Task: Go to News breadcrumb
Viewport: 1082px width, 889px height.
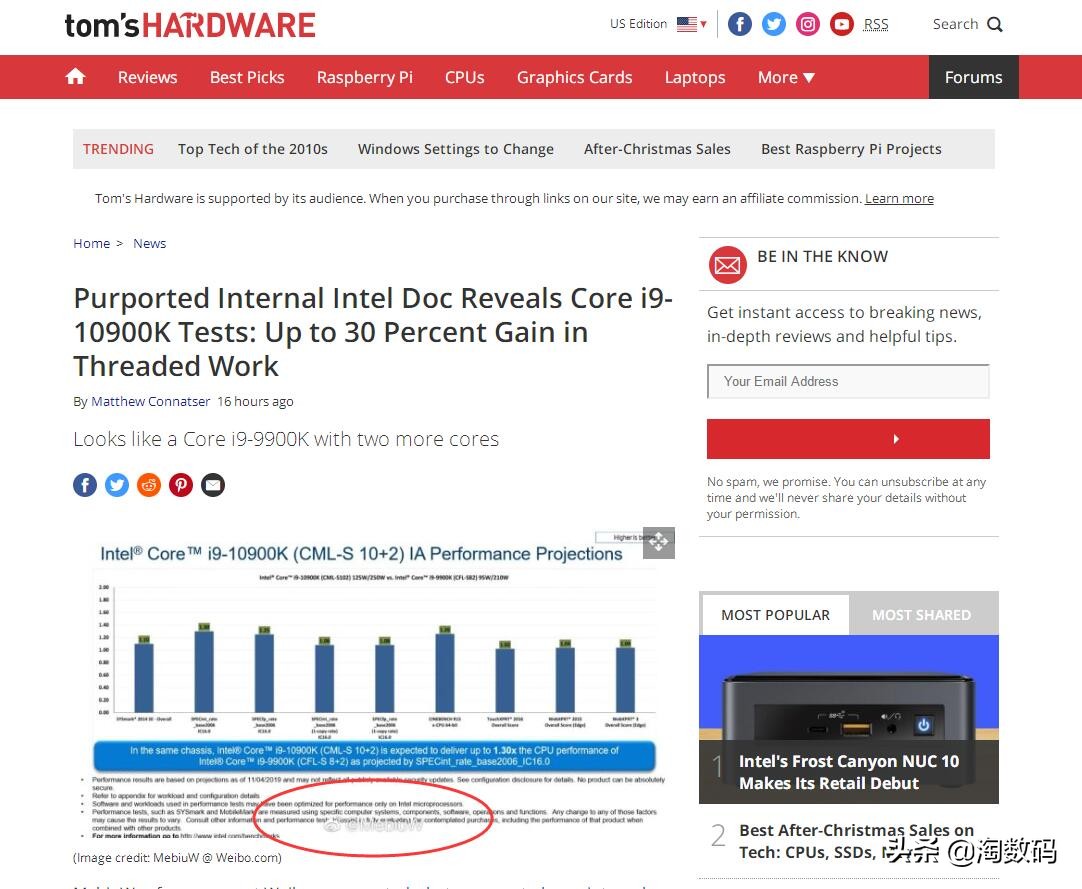Action: (150, 244)
